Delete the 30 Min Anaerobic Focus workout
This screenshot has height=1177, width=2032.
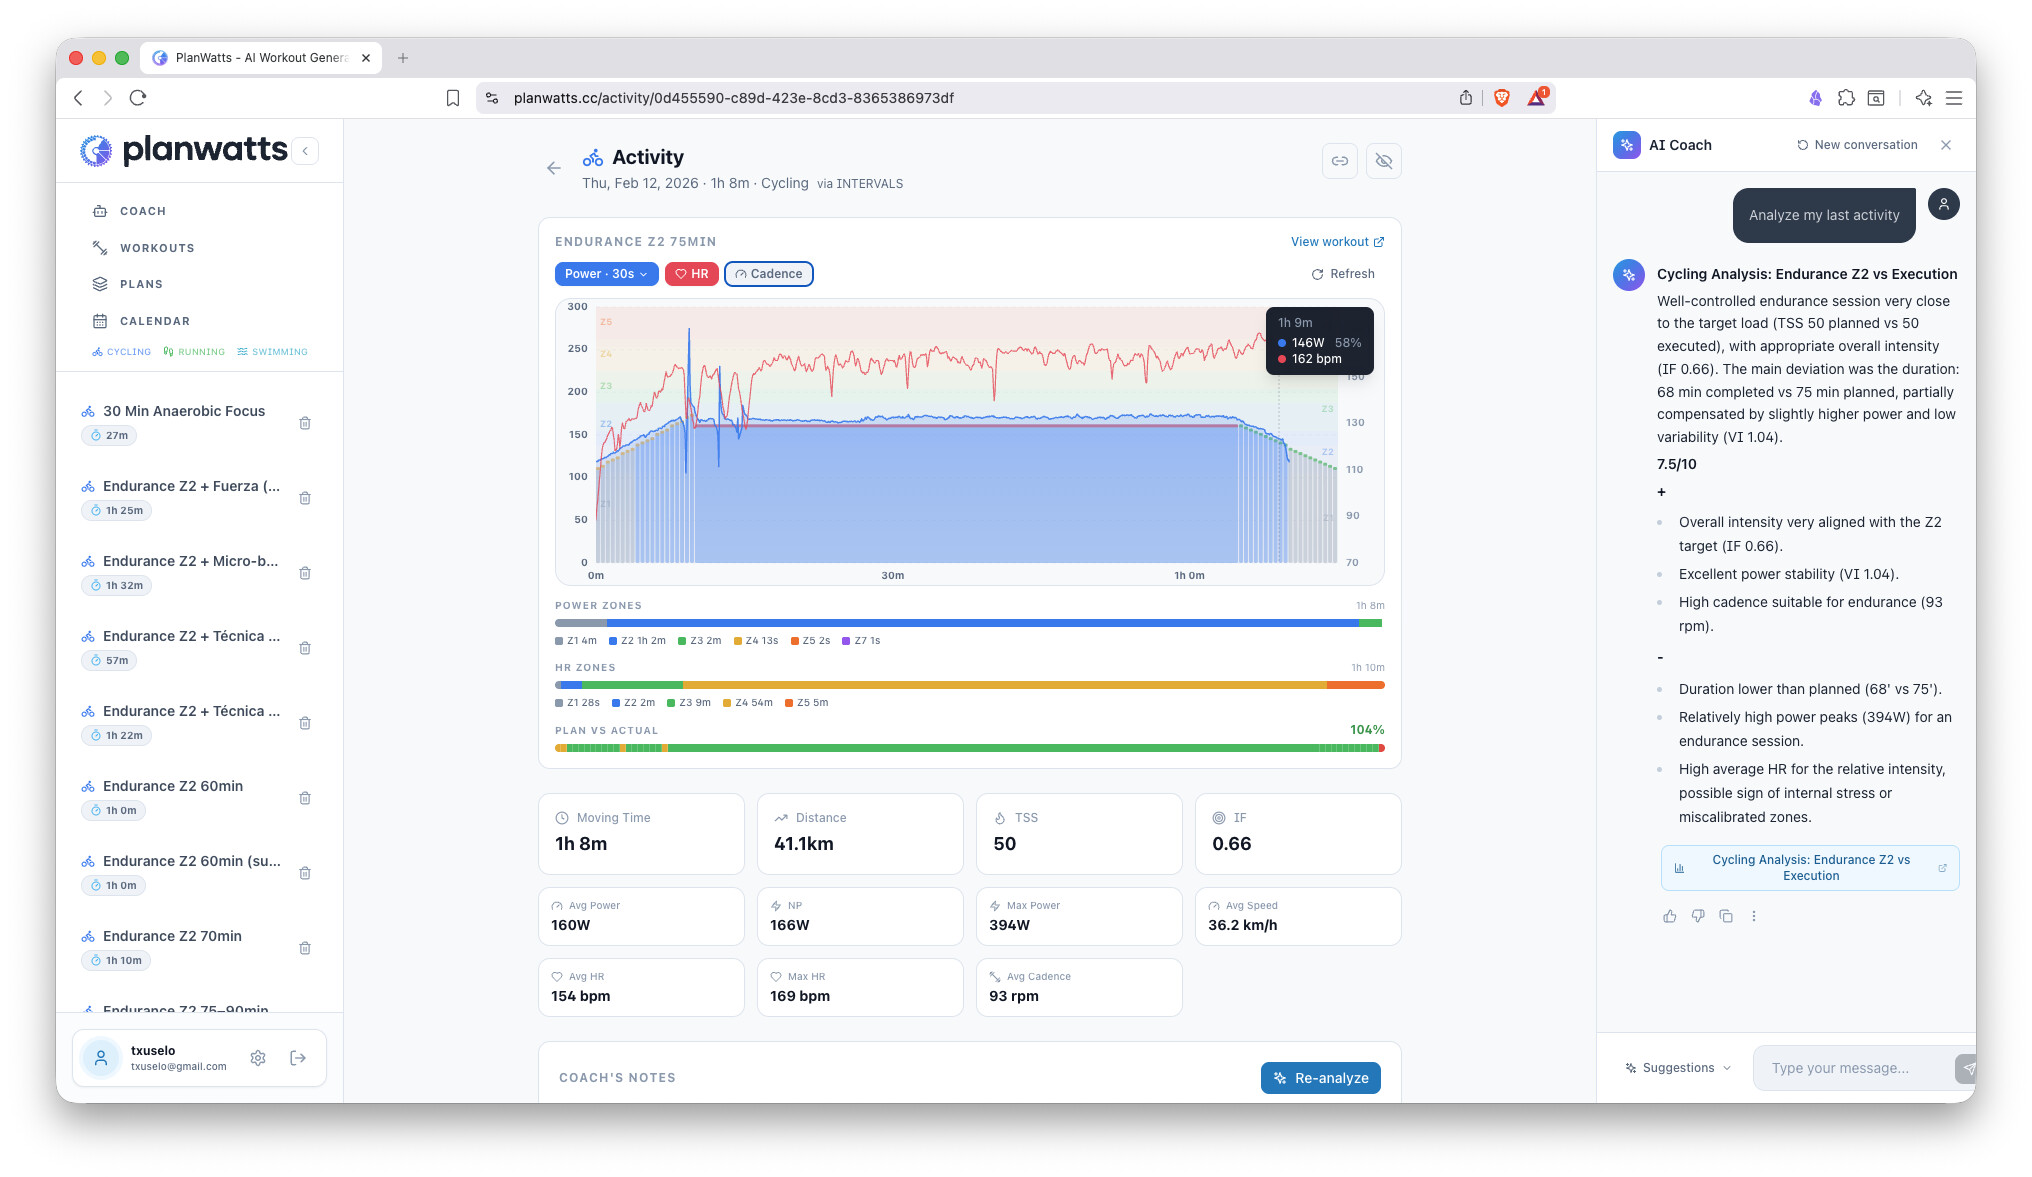[305, 423]
